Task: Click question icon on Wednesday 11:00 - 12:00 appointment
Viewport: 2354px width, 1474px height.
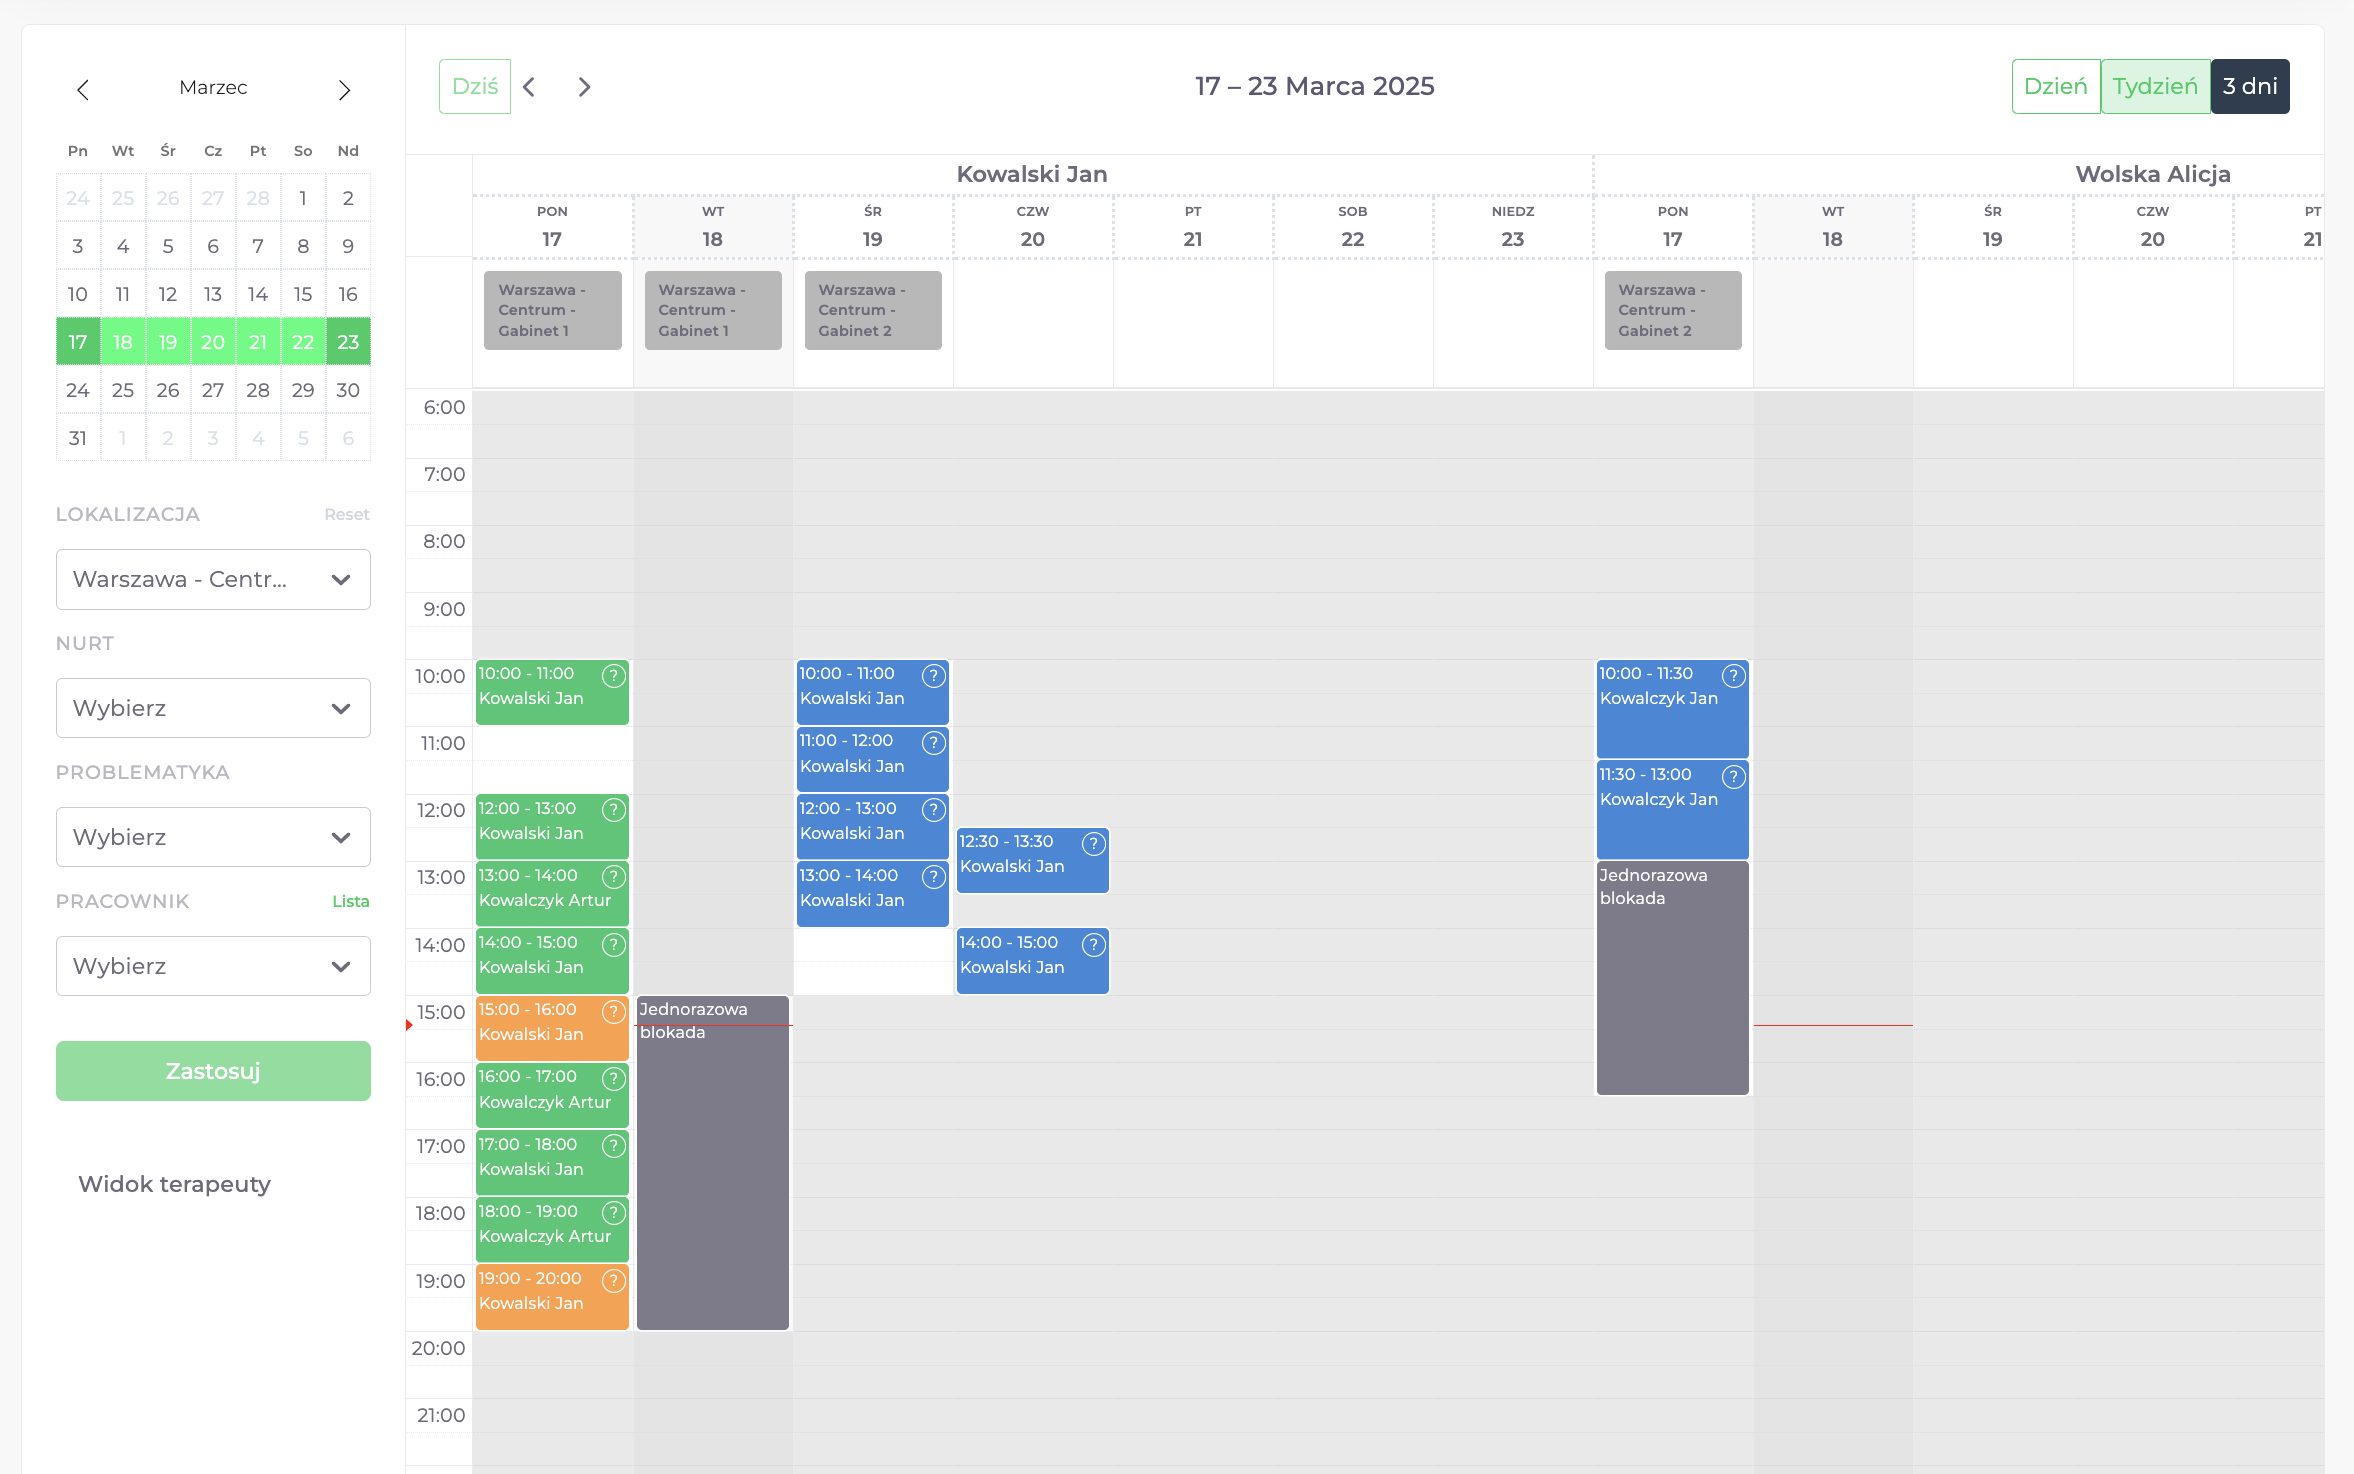Action: coord(934,743)
